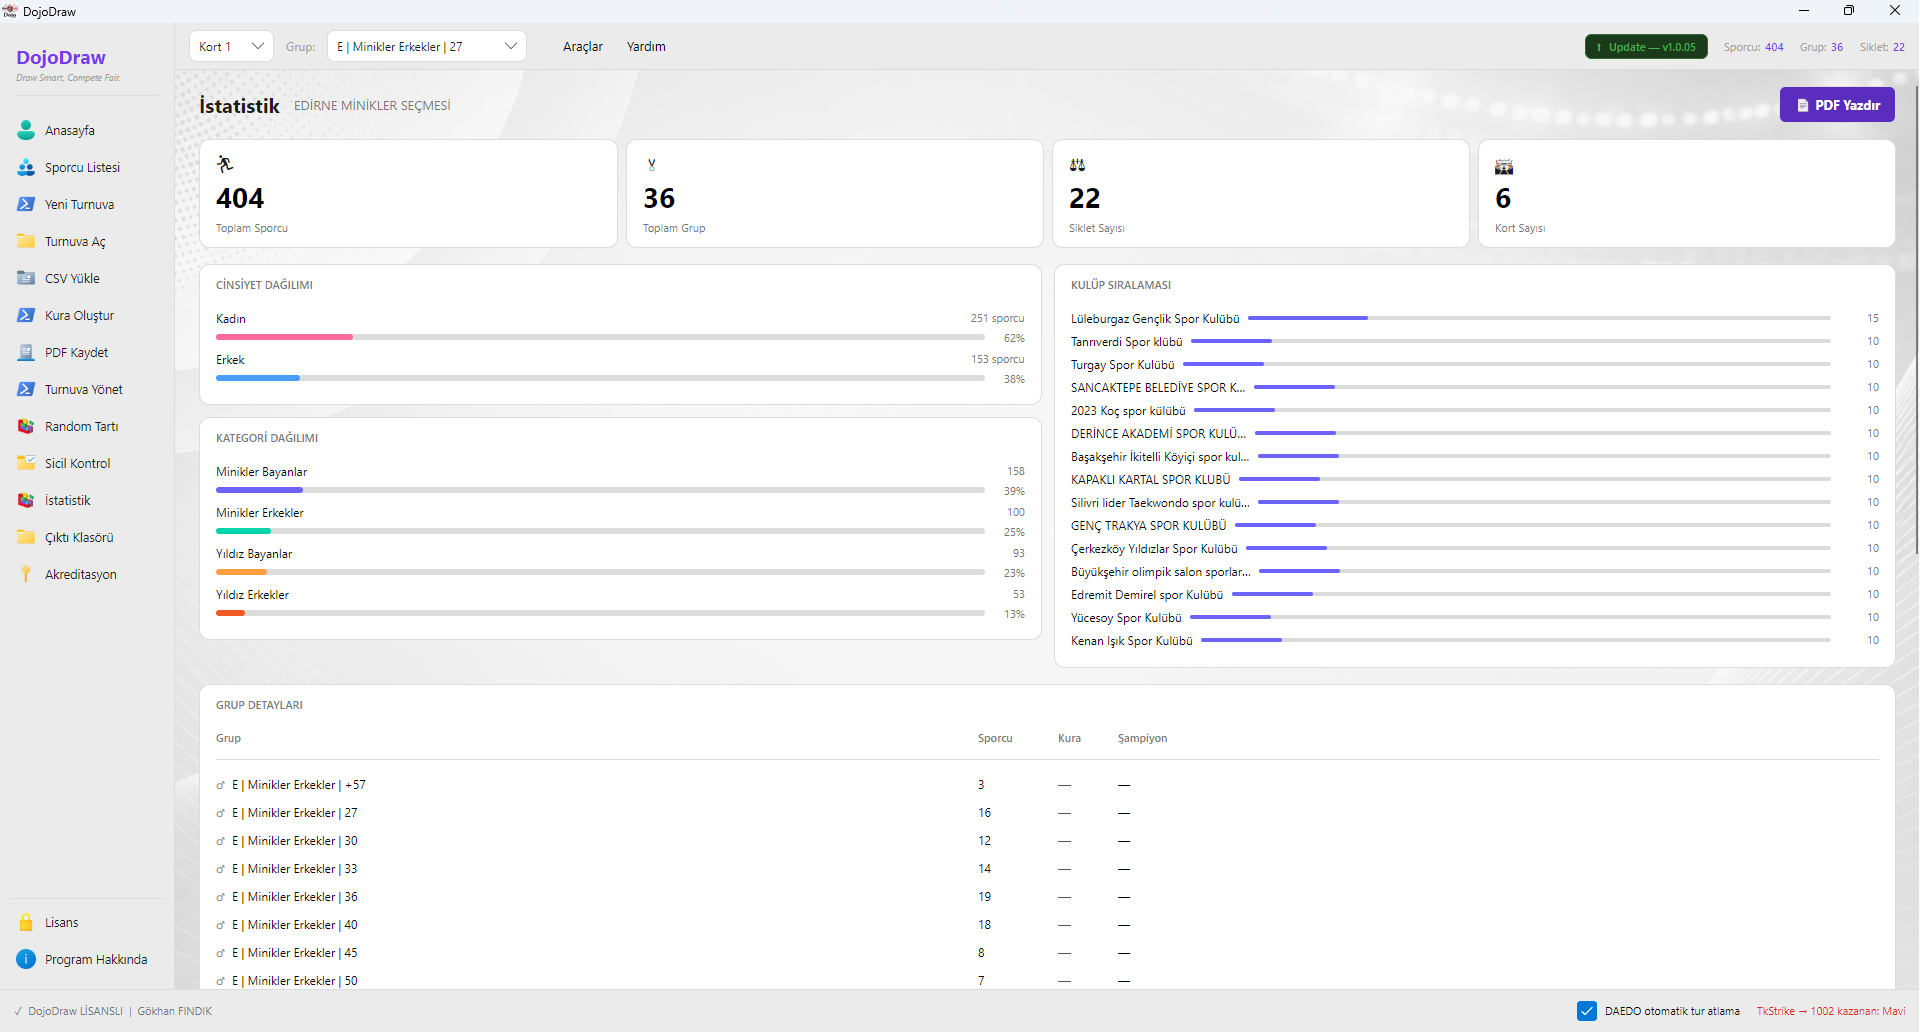Image resolution: width=1920 pixels, height=1032 pixels.
Task: Click TkStrike 1002 kazanan status text
Action: click(x=1831, y=1011)
